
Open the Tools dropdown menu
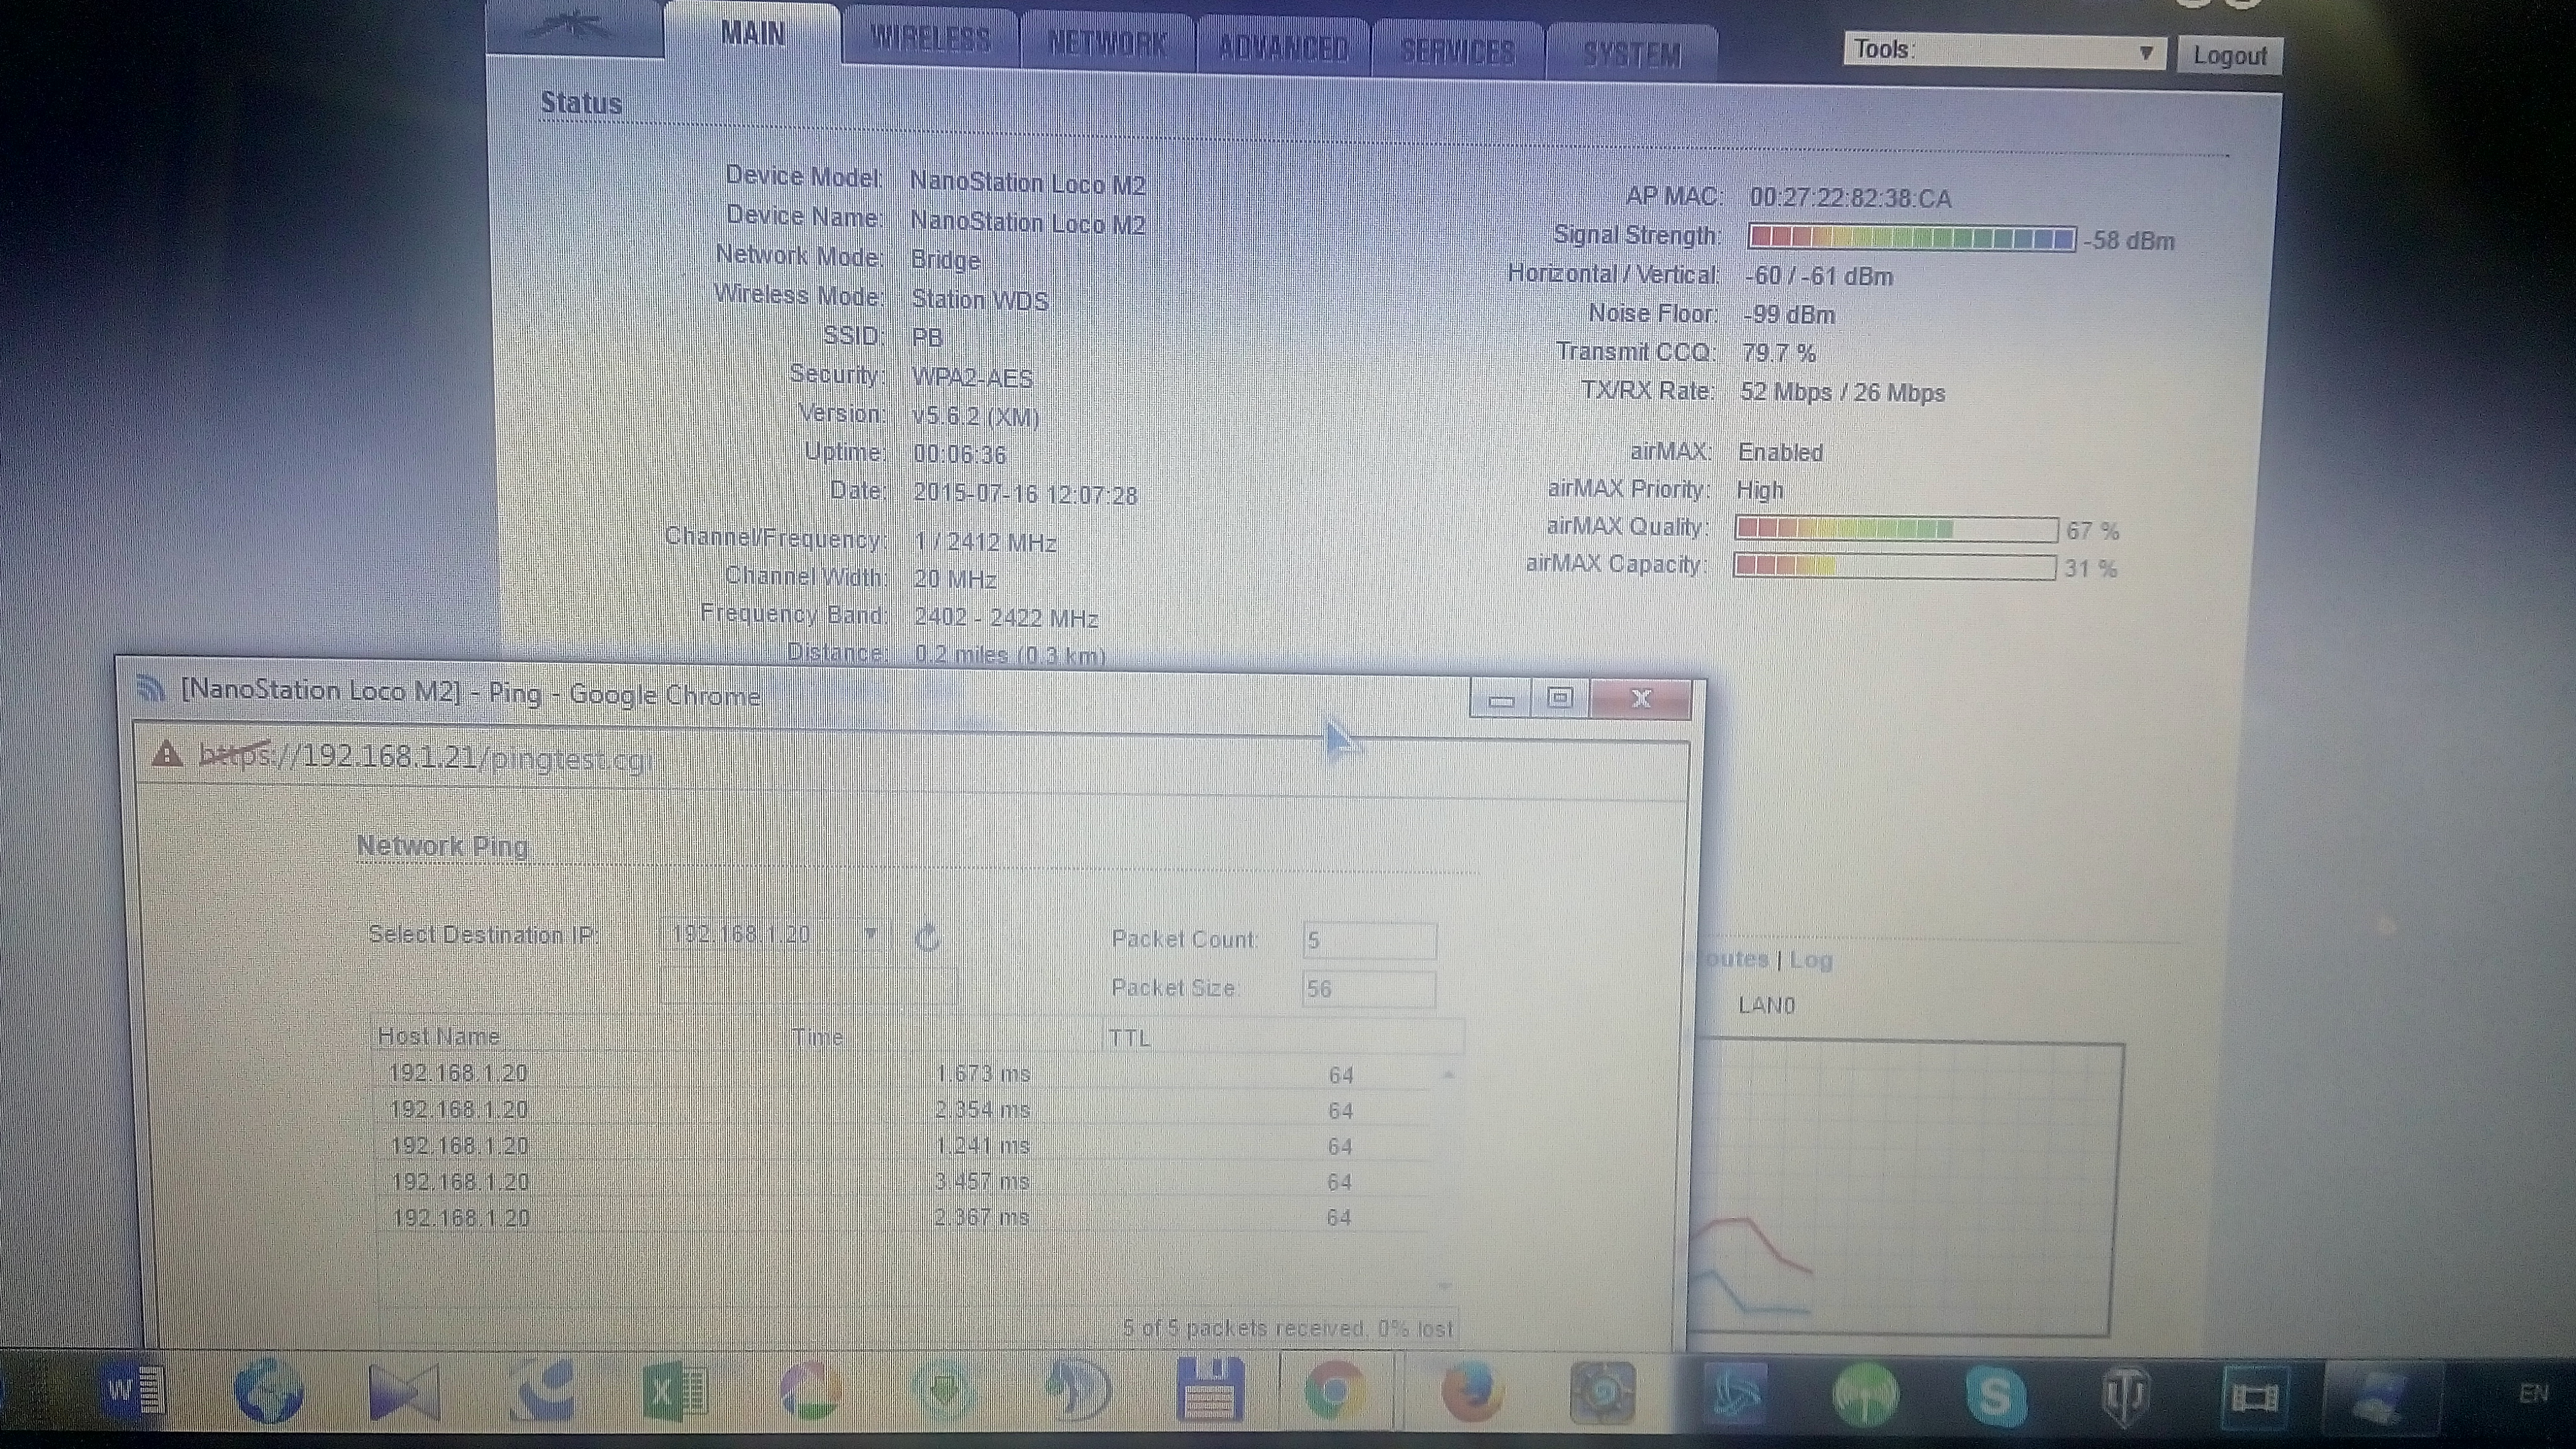click(x=2004, y=50)
